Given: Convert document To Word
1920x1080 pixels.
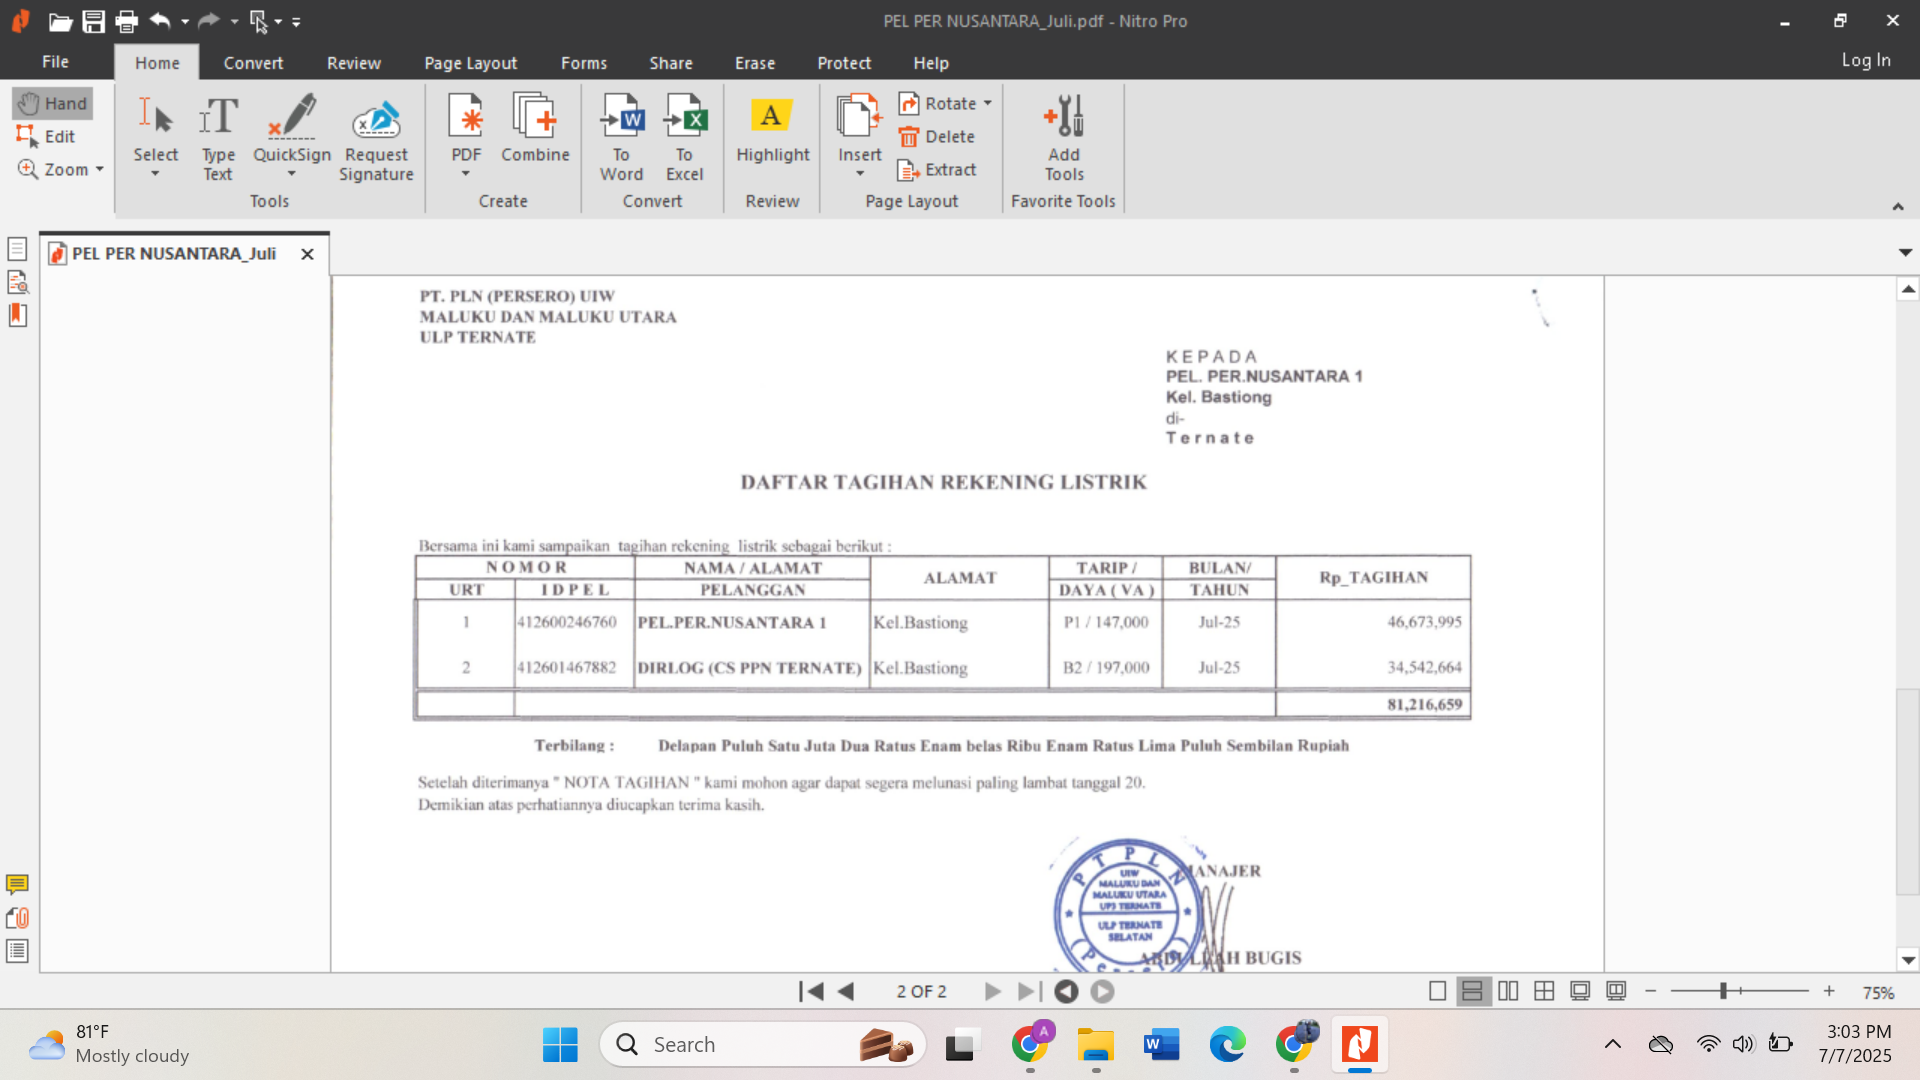Looking at the screenshot, I should (x=621, y=138).
